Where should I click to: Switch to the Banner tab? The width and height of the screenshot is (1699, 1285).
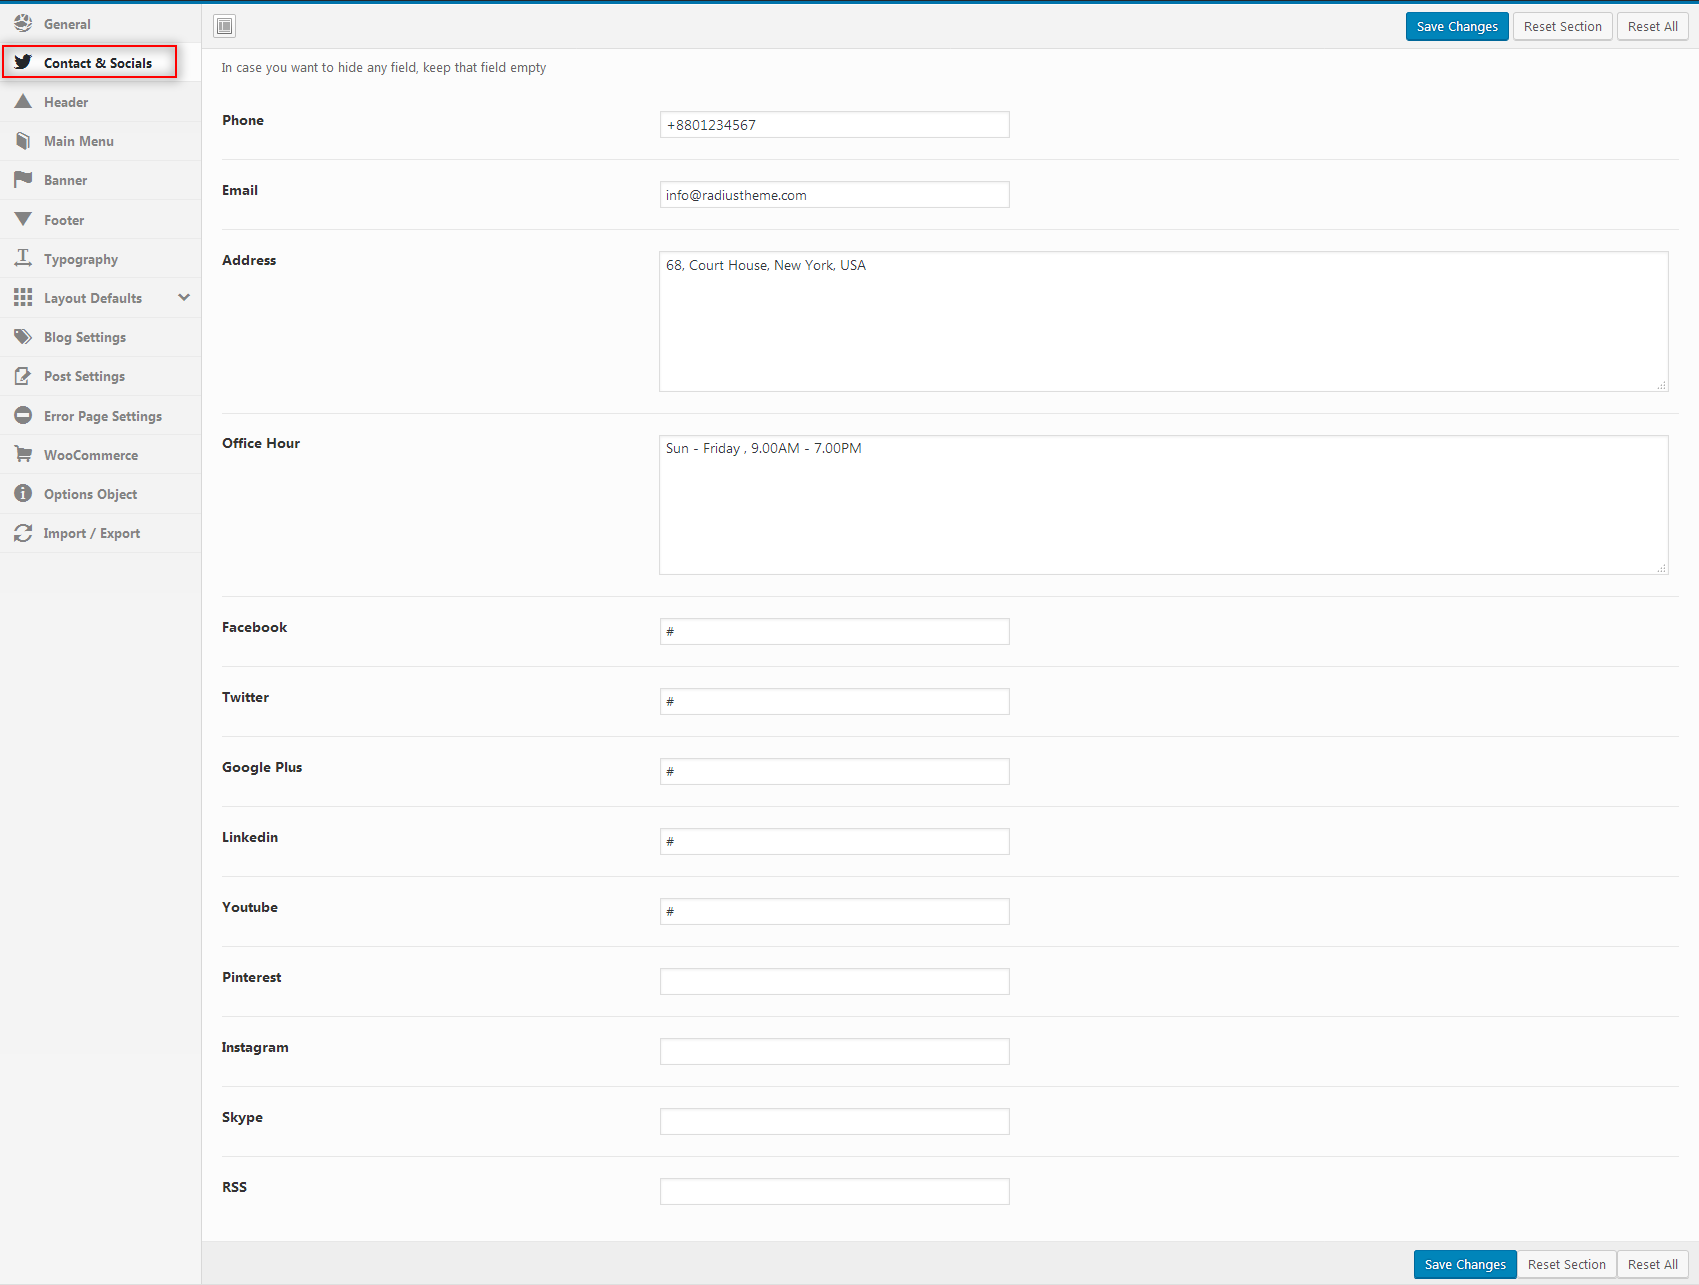coord(100,180)
